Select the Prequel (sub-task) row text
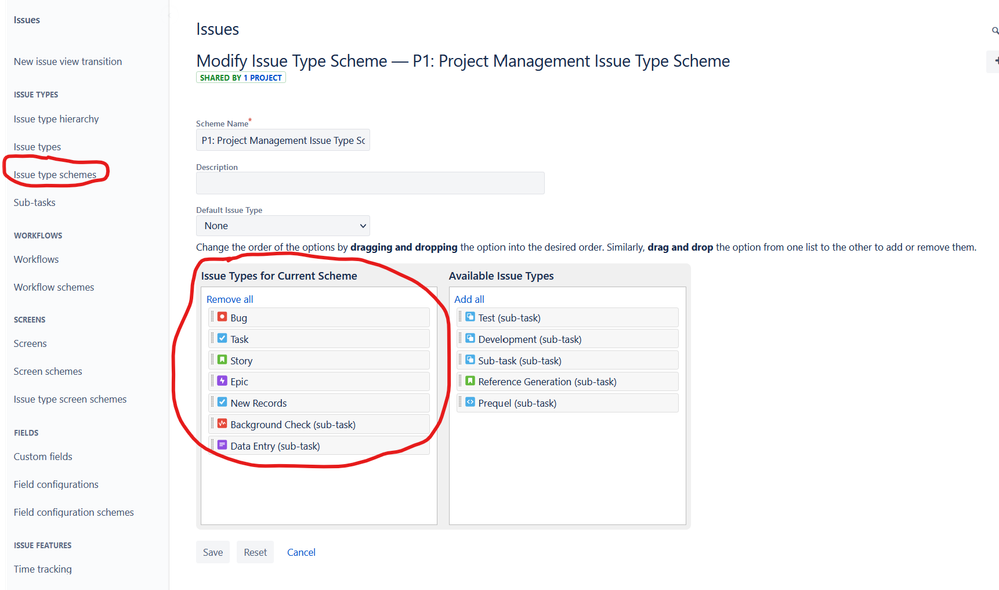999x590 pixels. (x=517, y=403)
